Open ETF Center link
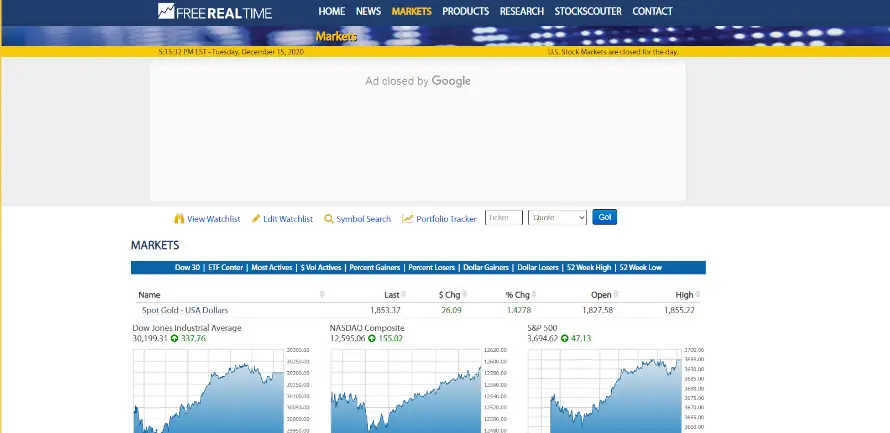Viewport: 890px width, 433px height. click(x=225, y=267)
